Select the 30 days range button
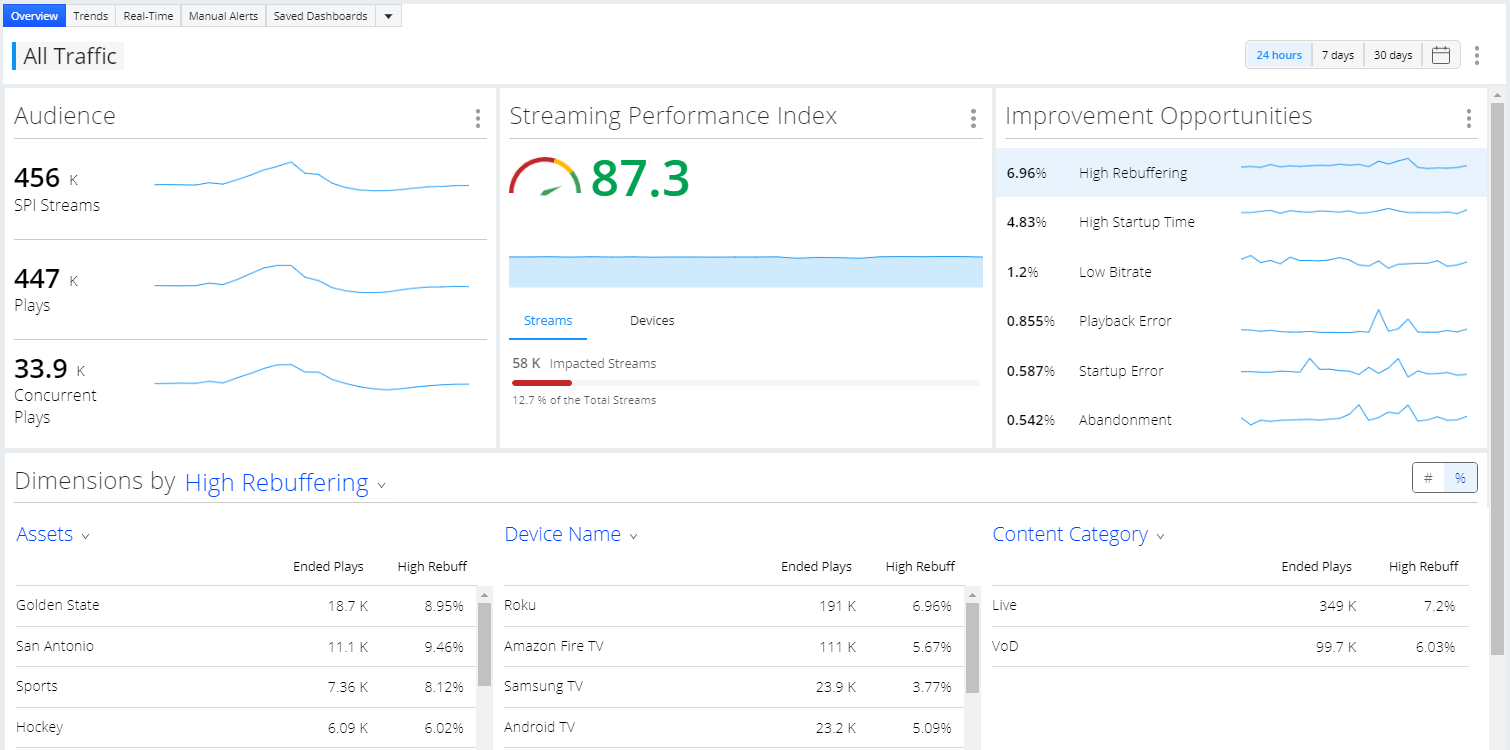1510x750 pixels. pos(1392,55)
